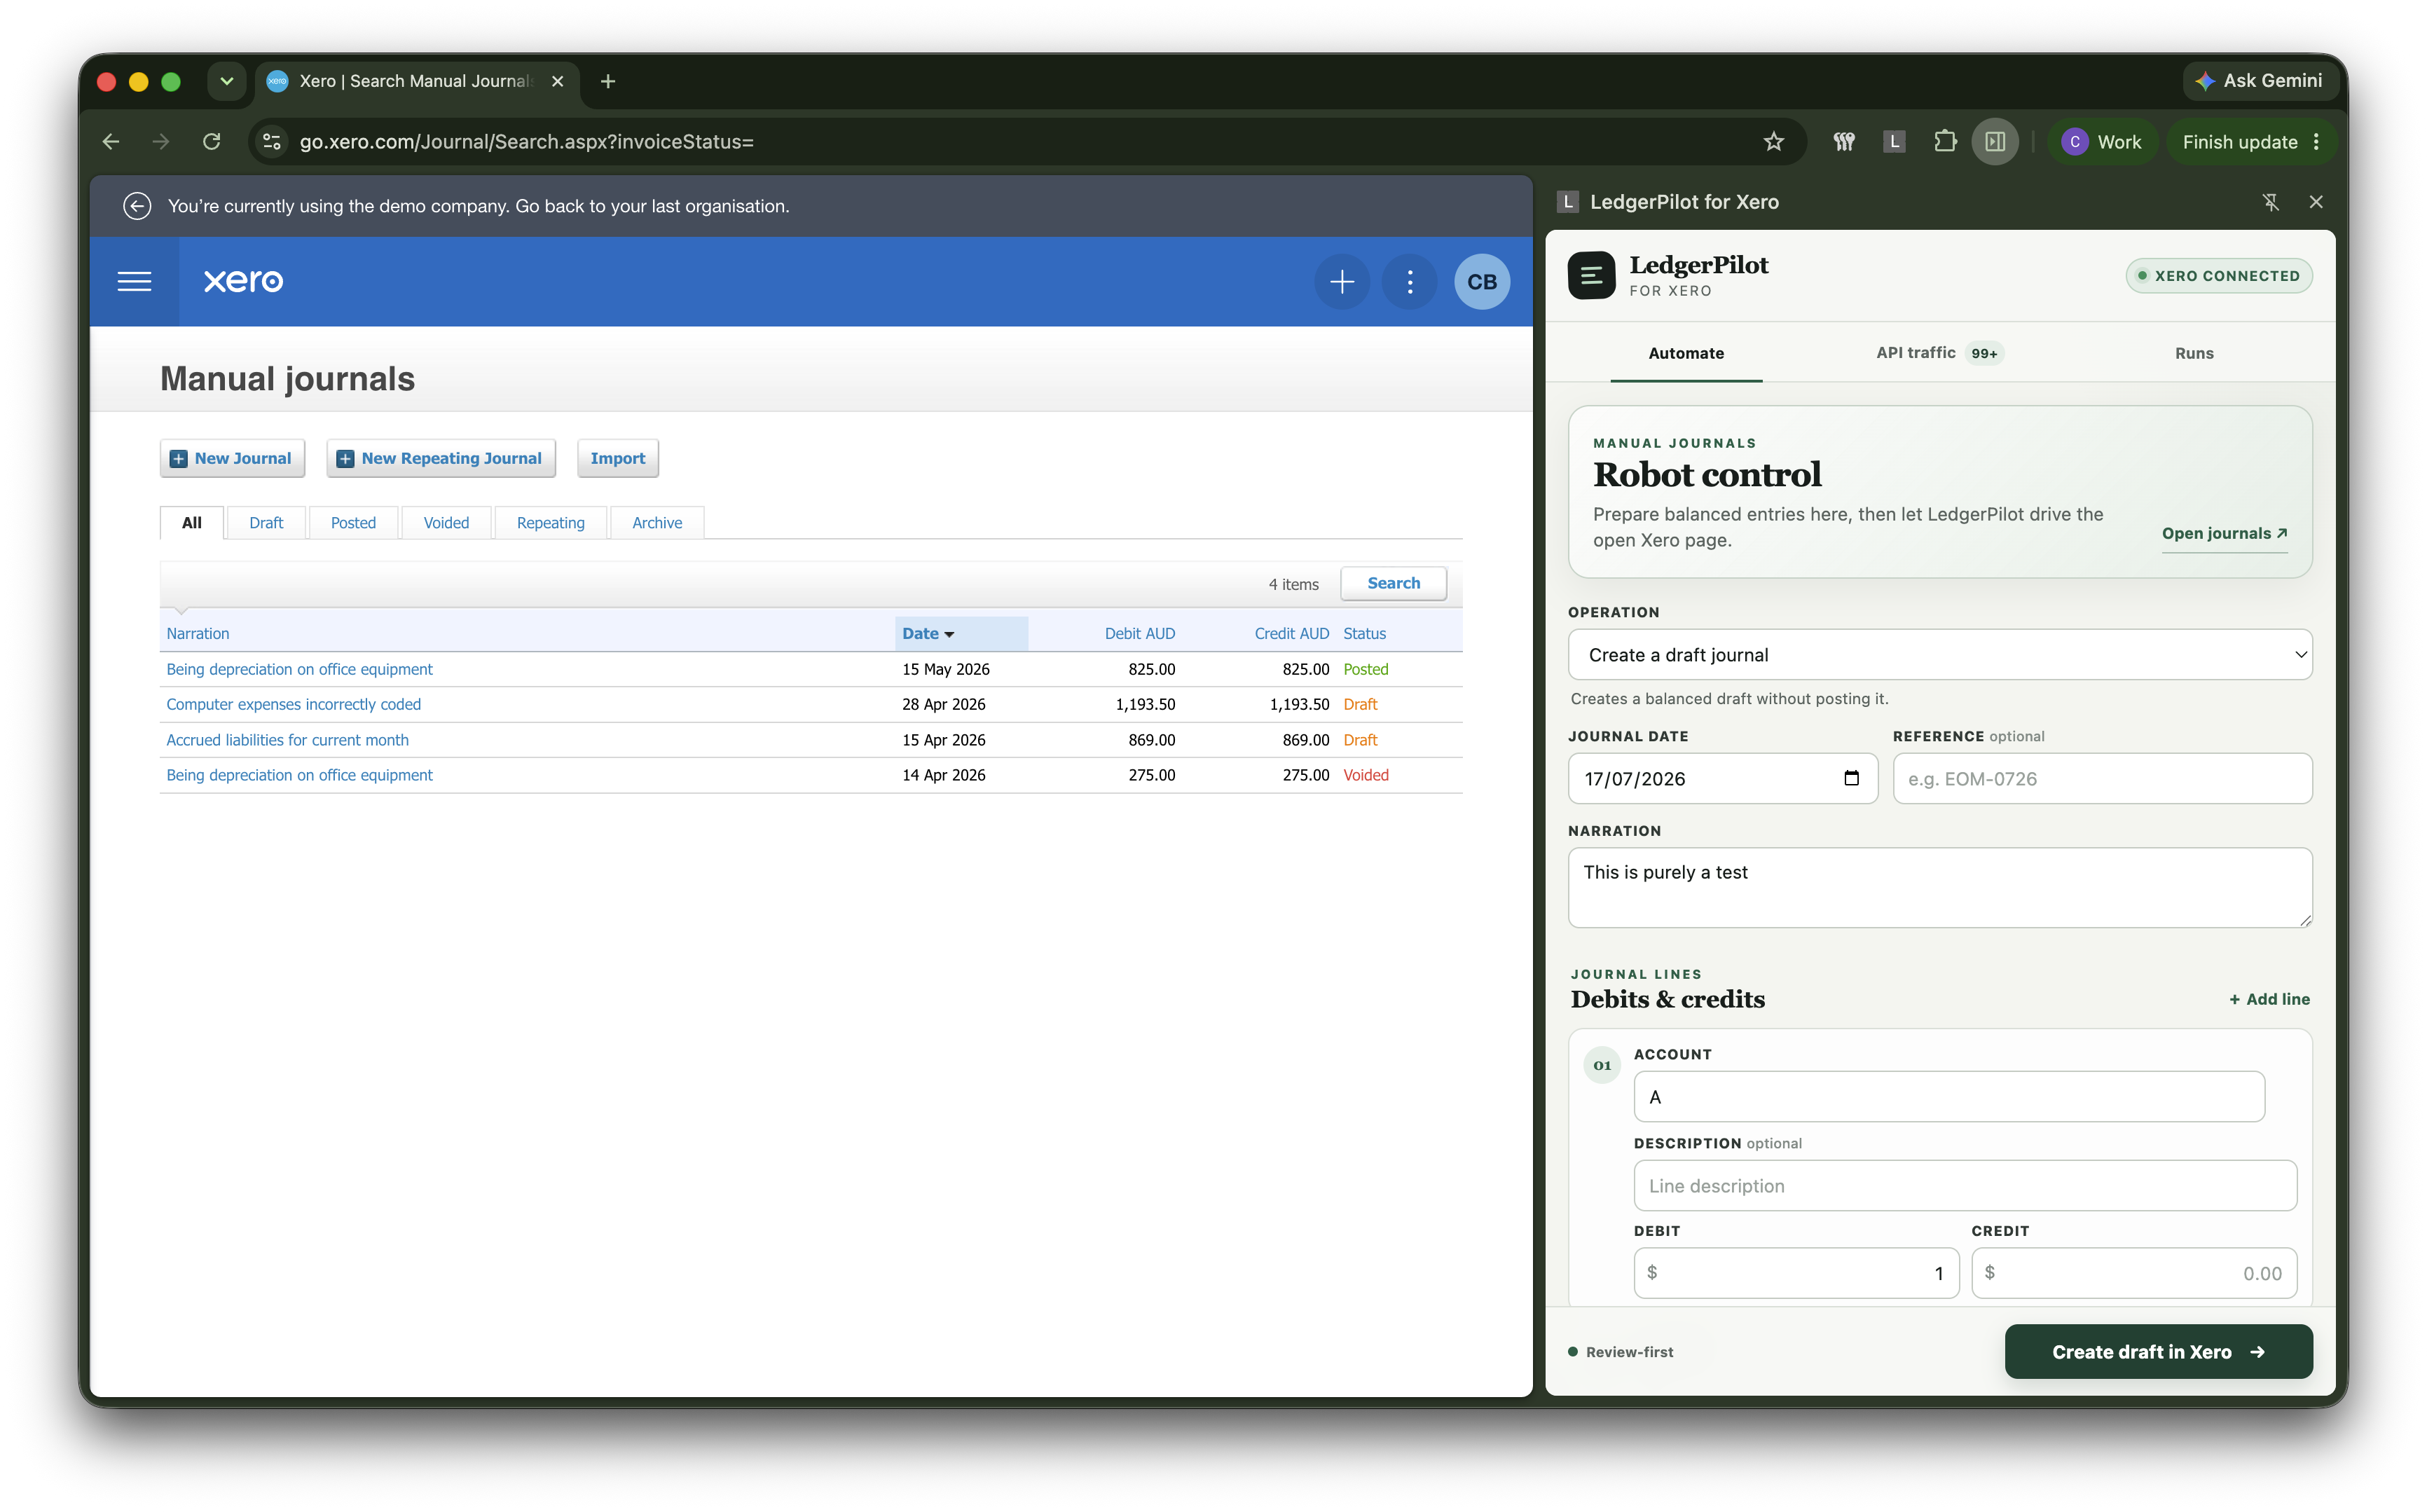
Task: Click into the Narration text area
Action: (x=1939, y=887)
